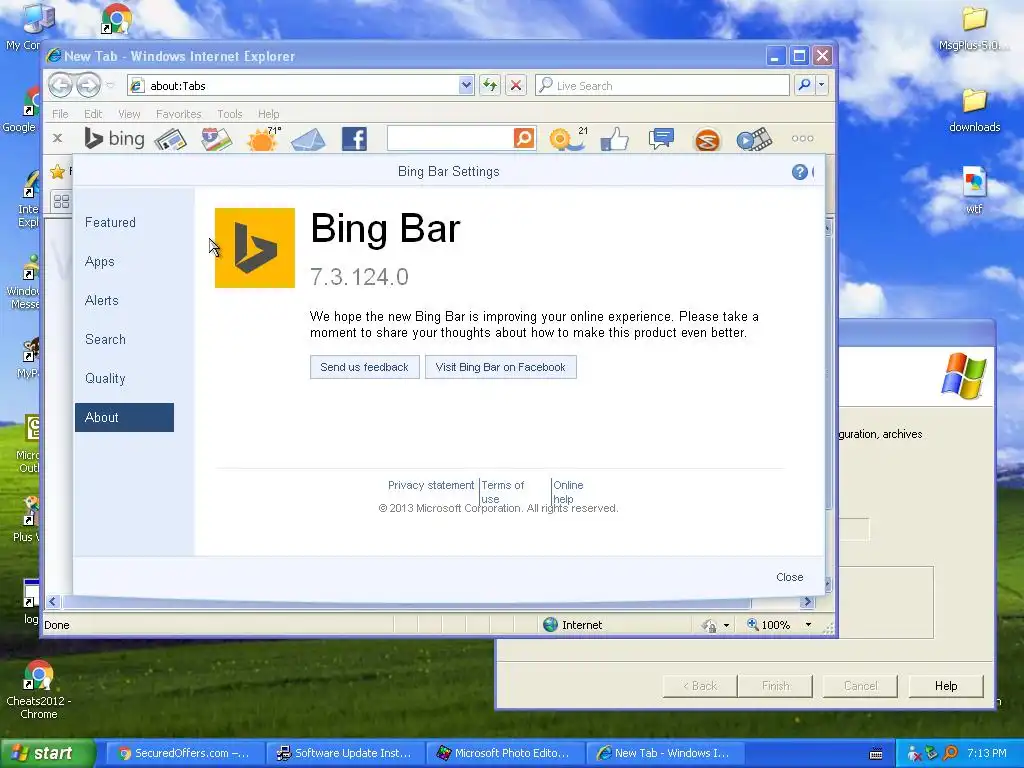The height and width of the screenshot is (768, 1024).
Task: Open the Video film icon in Bing Bar
Action: click(754, 140)
